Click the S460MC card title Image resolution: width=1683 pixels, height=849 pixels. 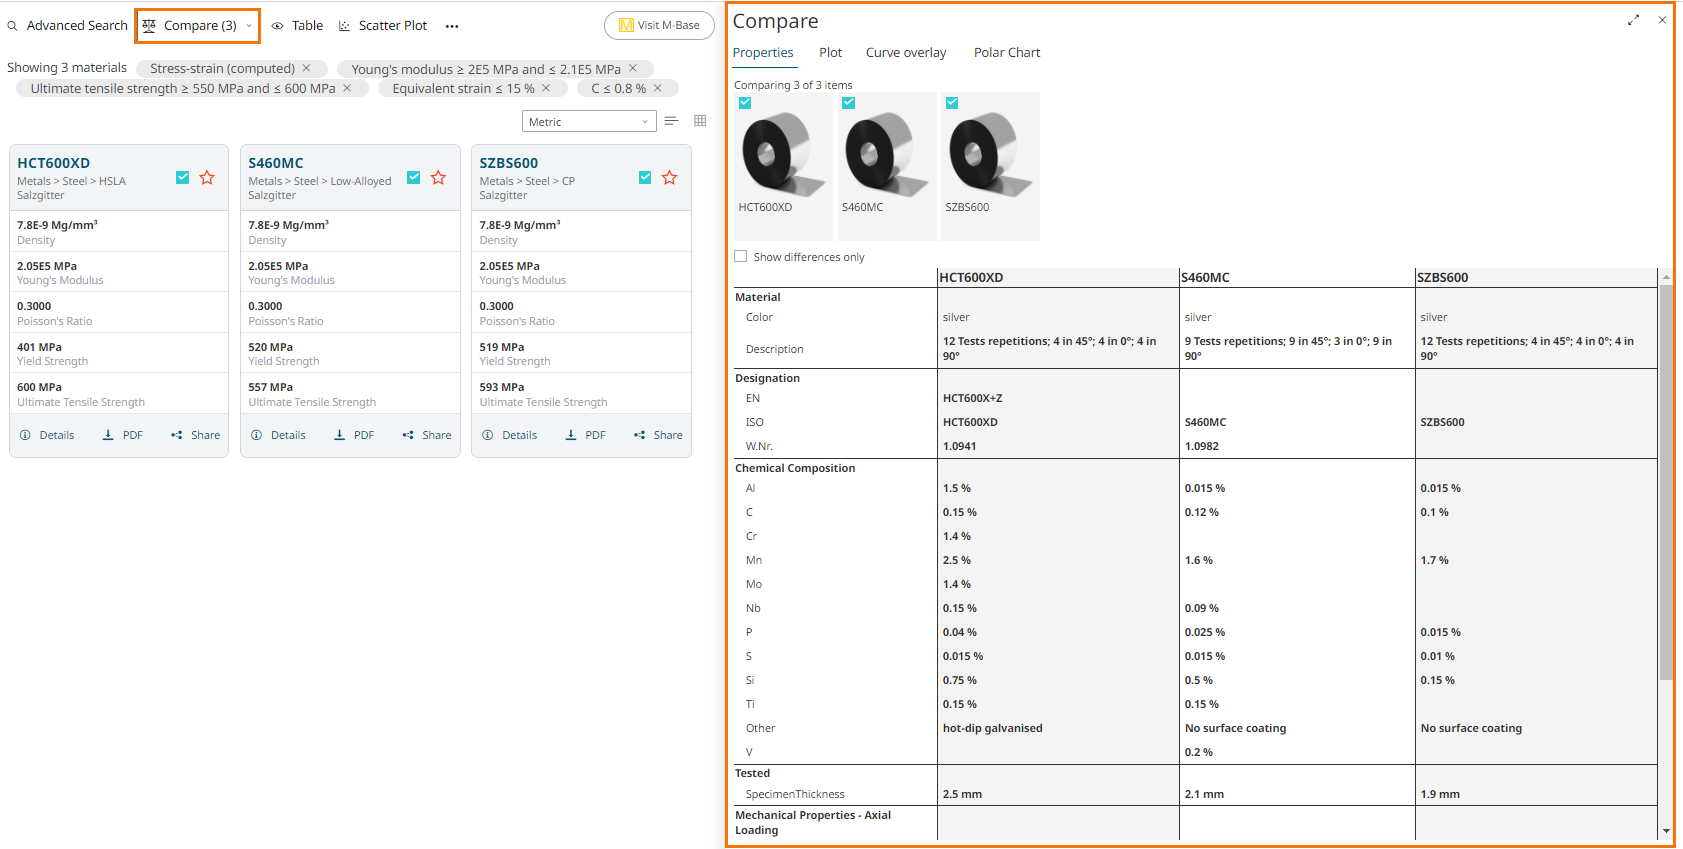[x=276, y=163]
